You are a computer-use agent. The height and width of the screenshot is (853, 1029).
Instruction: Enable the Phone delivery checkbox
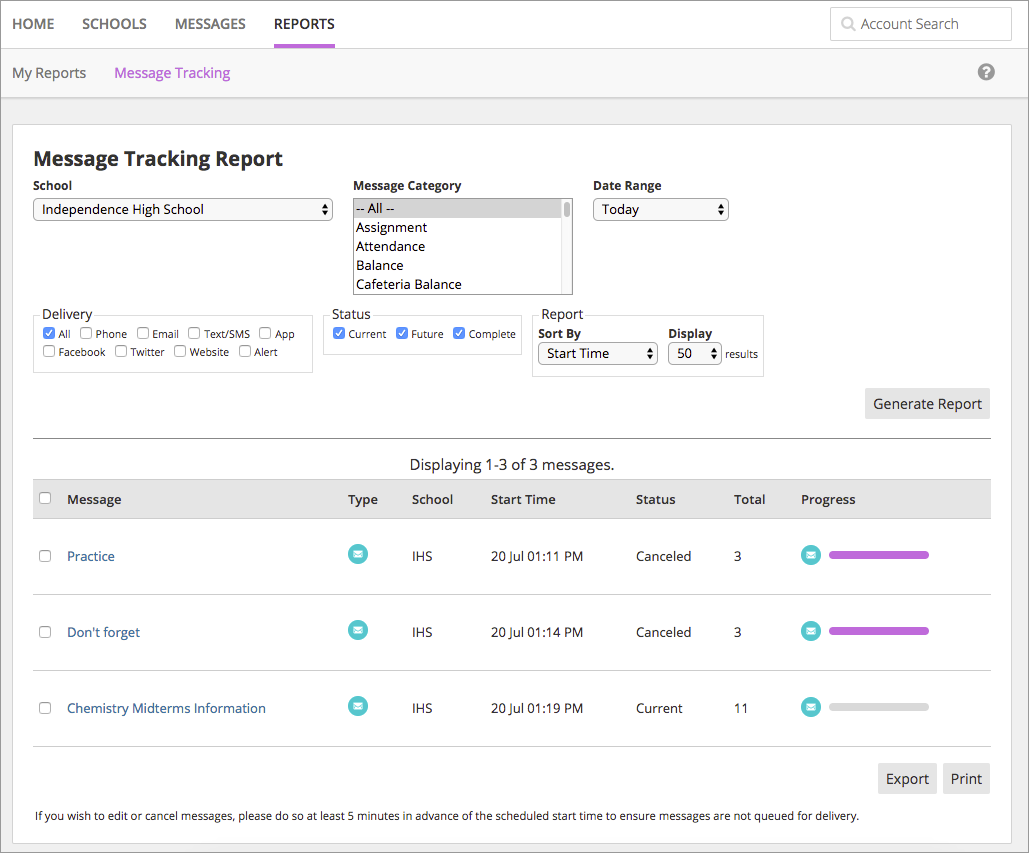[86, 333]
